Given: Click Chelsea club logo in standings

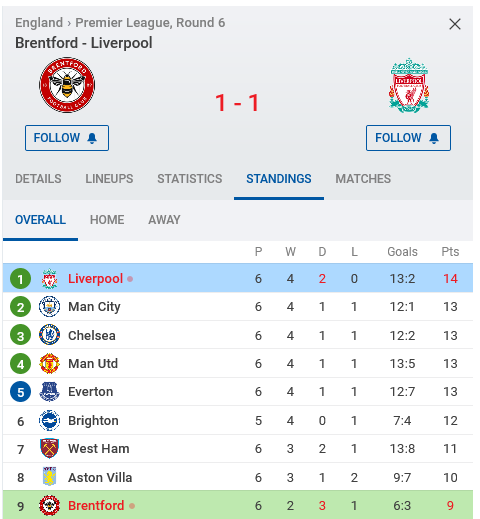Looking at the screenshot, I should tap(49, 335).
